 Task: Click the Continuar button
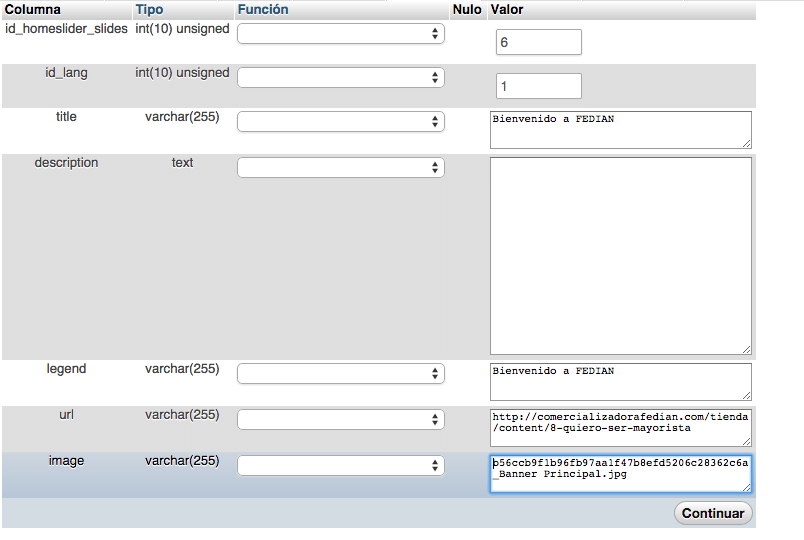(x=713, y=513)
